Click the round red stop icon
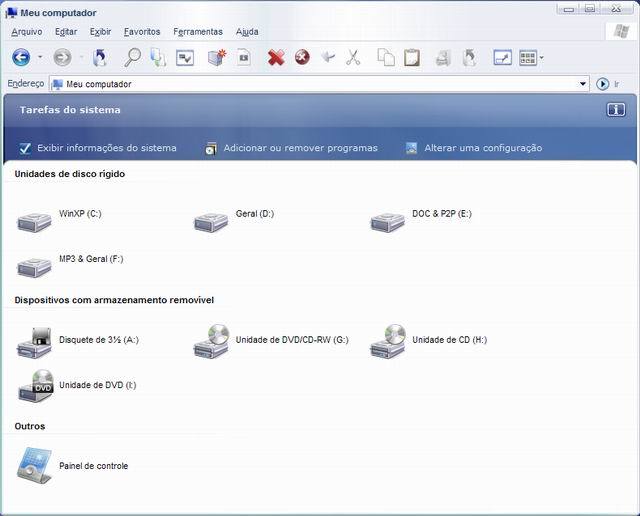 click(x=302, y=57)
